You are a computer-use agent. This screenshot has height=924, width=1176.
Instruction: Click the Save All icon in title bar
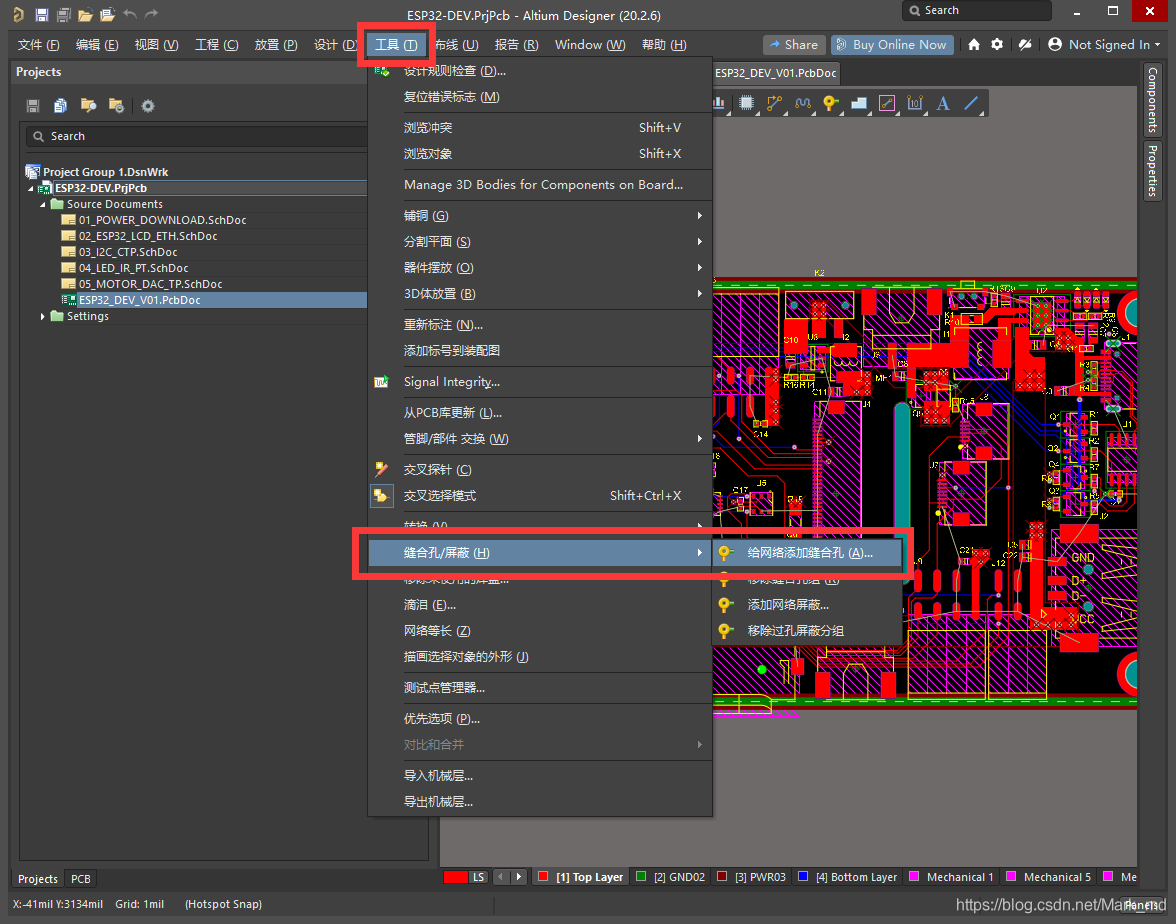click(64, 14)
